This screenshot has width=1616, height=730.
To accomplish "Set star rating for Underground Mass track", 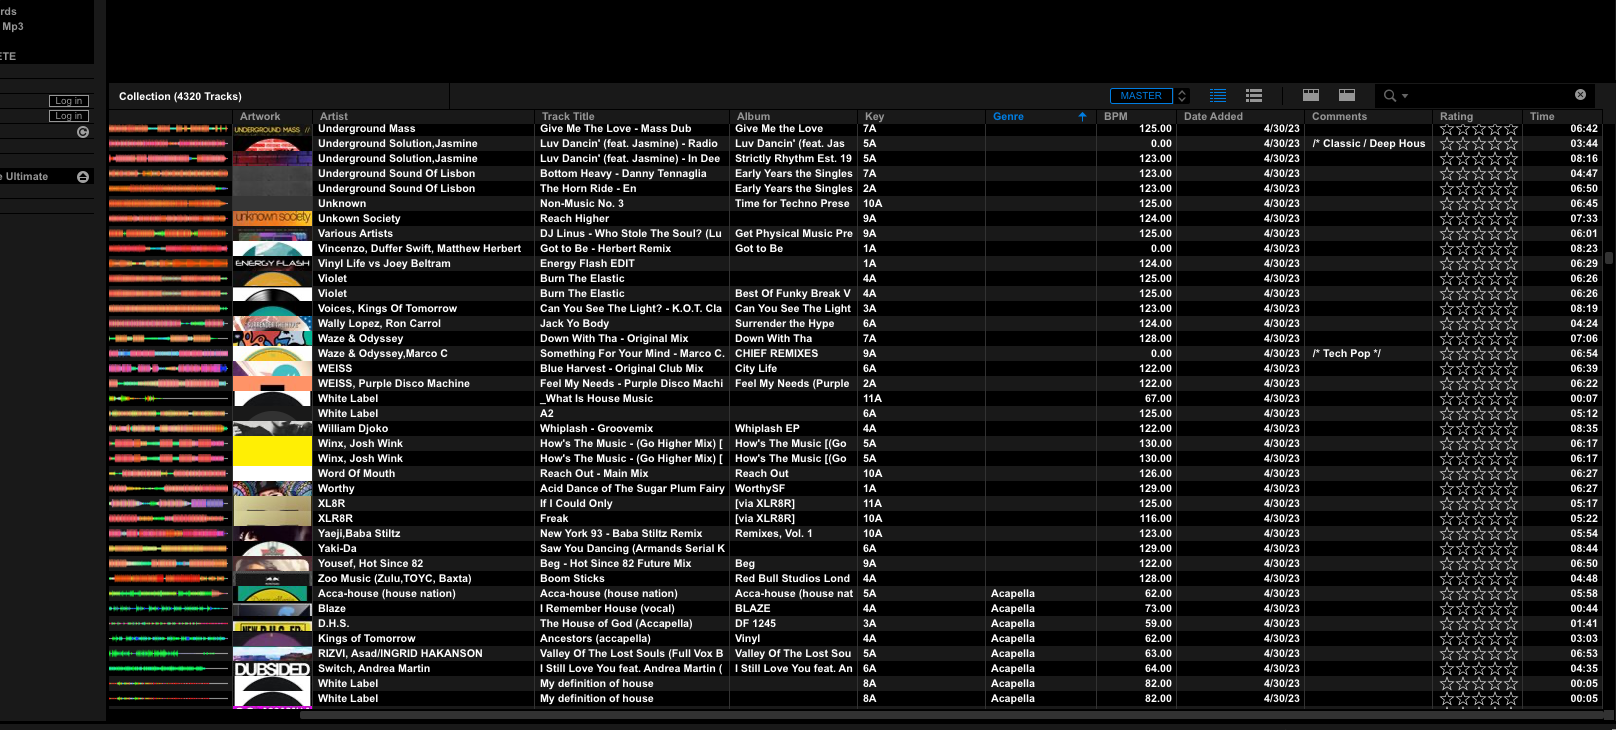I will [x=1478, y=129].
